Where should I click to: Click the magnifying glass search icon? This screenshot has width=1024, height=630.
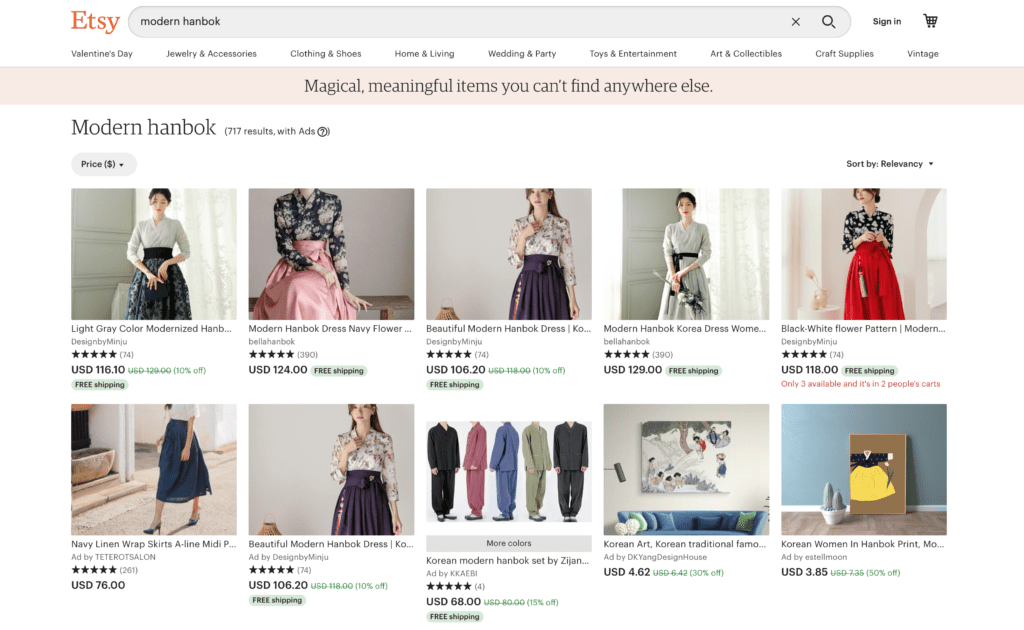pyautogui.click(x=828, y=21)
